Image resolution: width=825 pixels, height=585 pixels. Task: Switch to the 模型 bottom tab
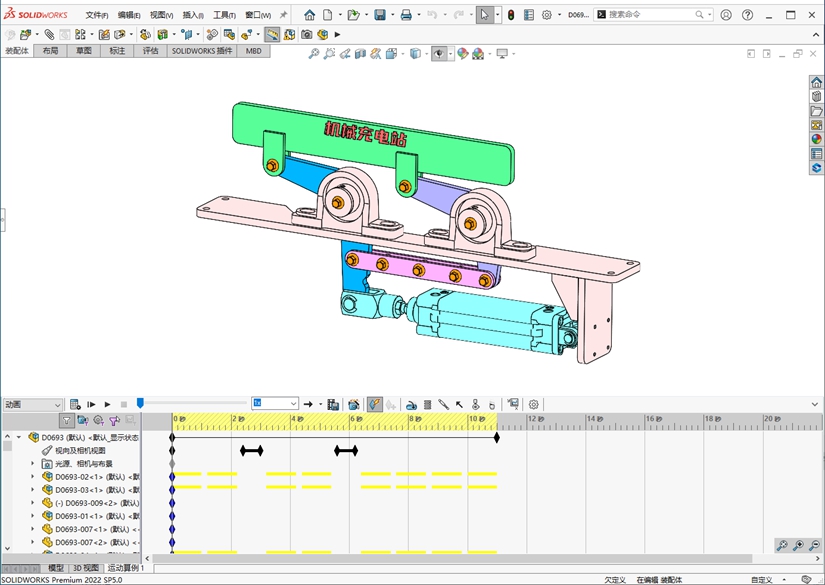[x=56, y=568]
